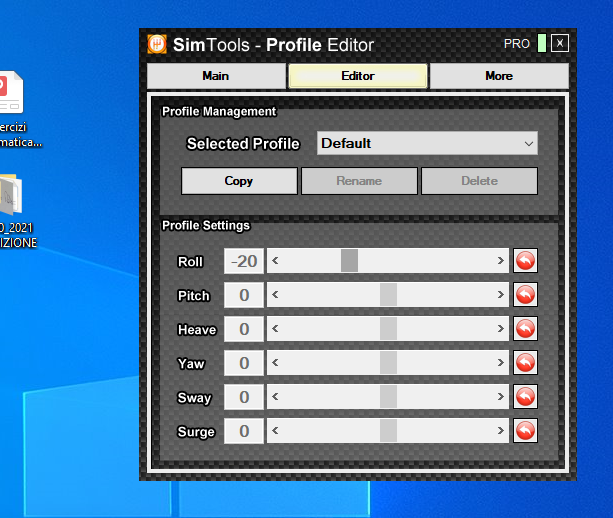The width and height of the screenshot is (613, 518).
Task: Decrease Roll with the left arrow
Action: pyautogui.click(x=275, y=261)
